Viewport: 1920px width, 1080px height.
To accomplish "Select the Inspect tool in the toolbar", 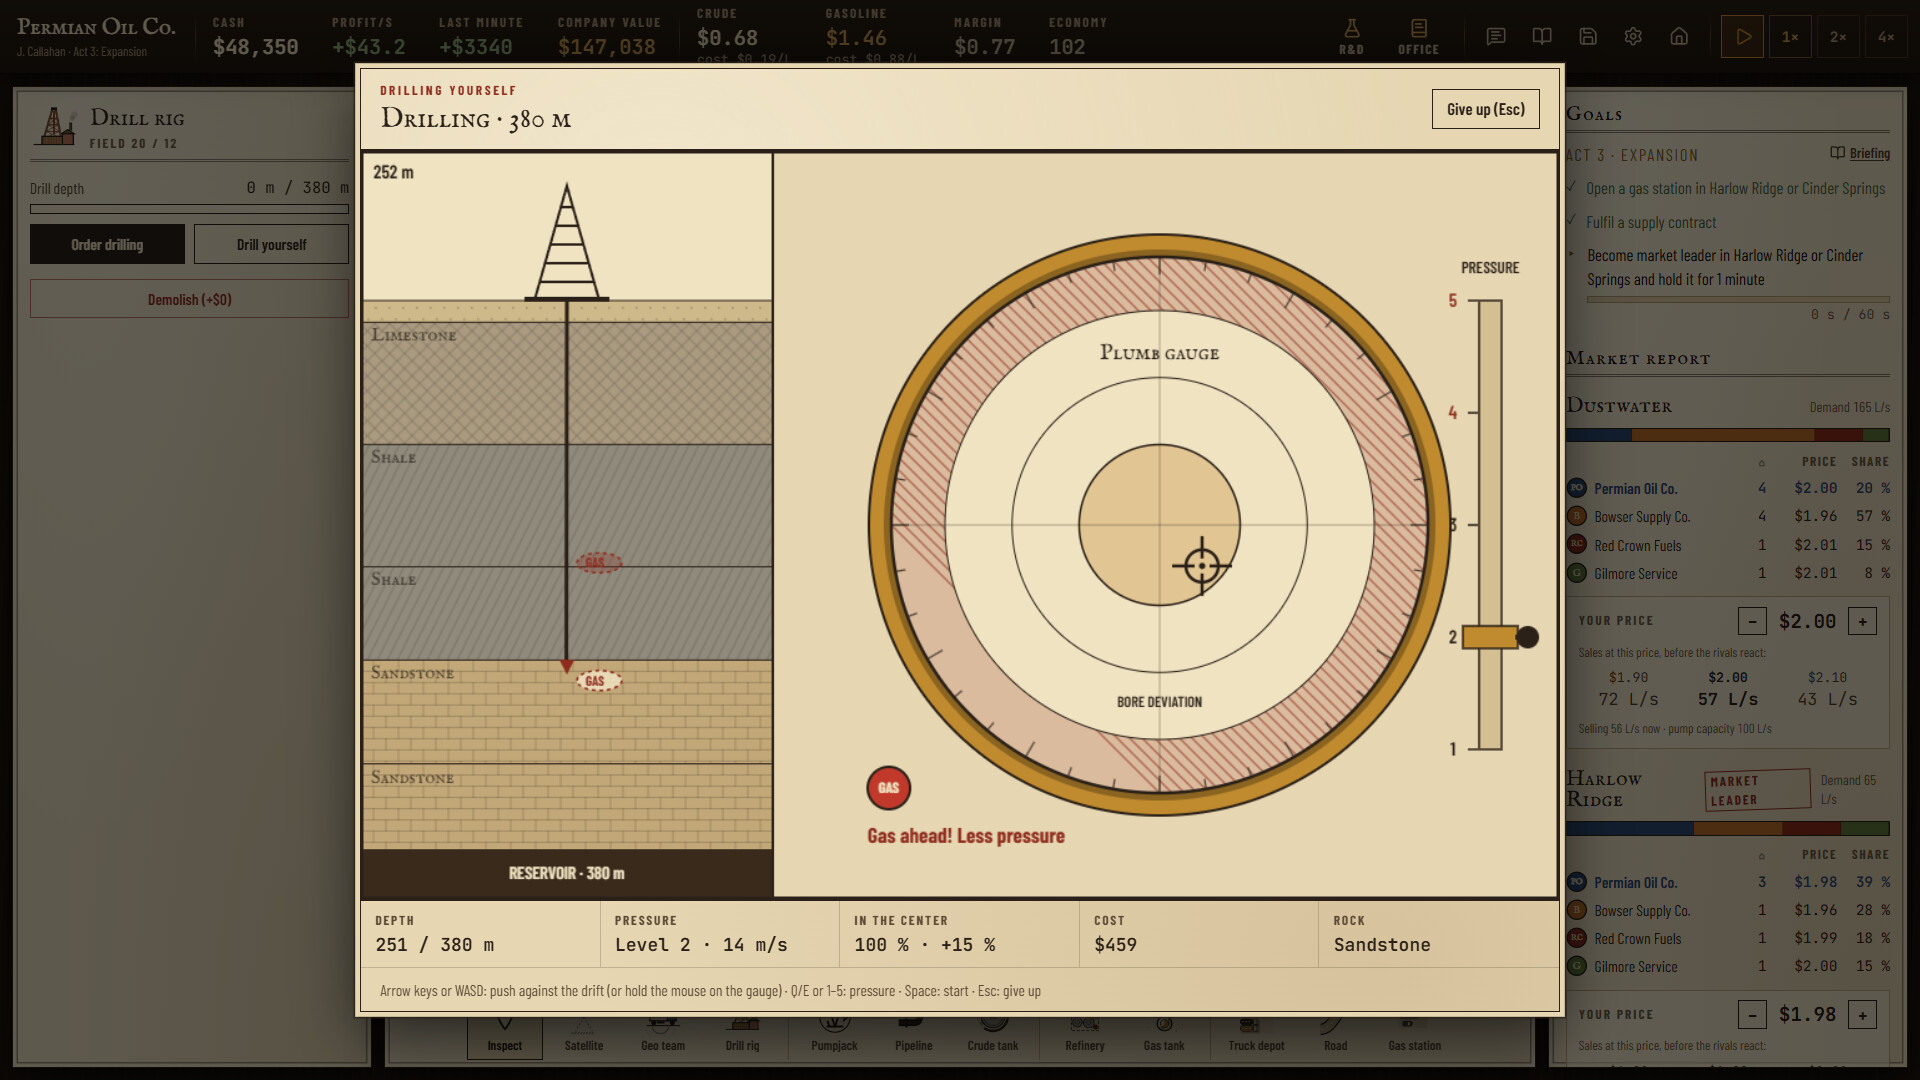I will [504, 1035].
